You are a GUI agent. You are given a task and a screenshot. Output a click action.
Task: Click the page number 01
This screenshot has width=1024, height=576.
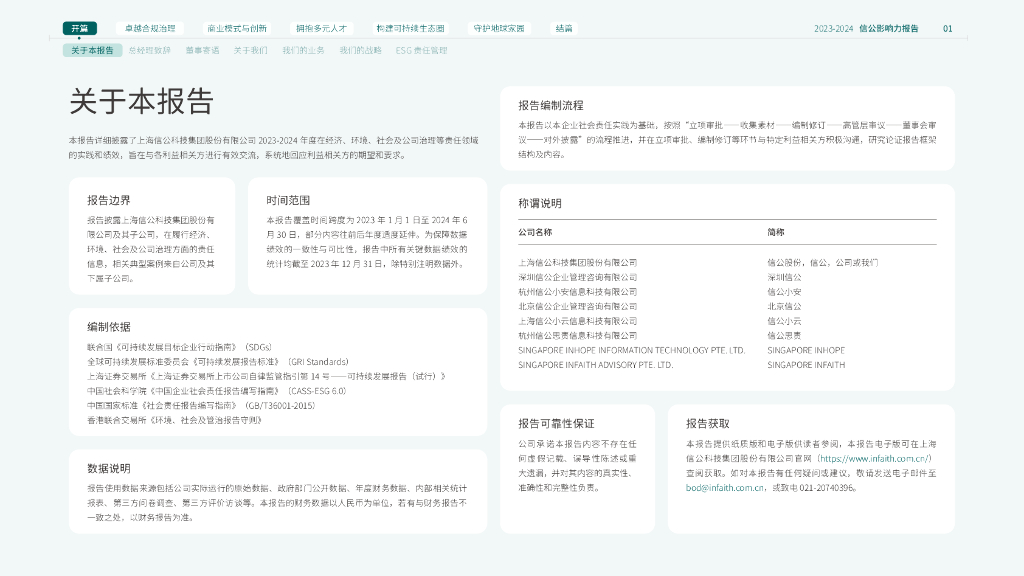click(x=948, y=29)
